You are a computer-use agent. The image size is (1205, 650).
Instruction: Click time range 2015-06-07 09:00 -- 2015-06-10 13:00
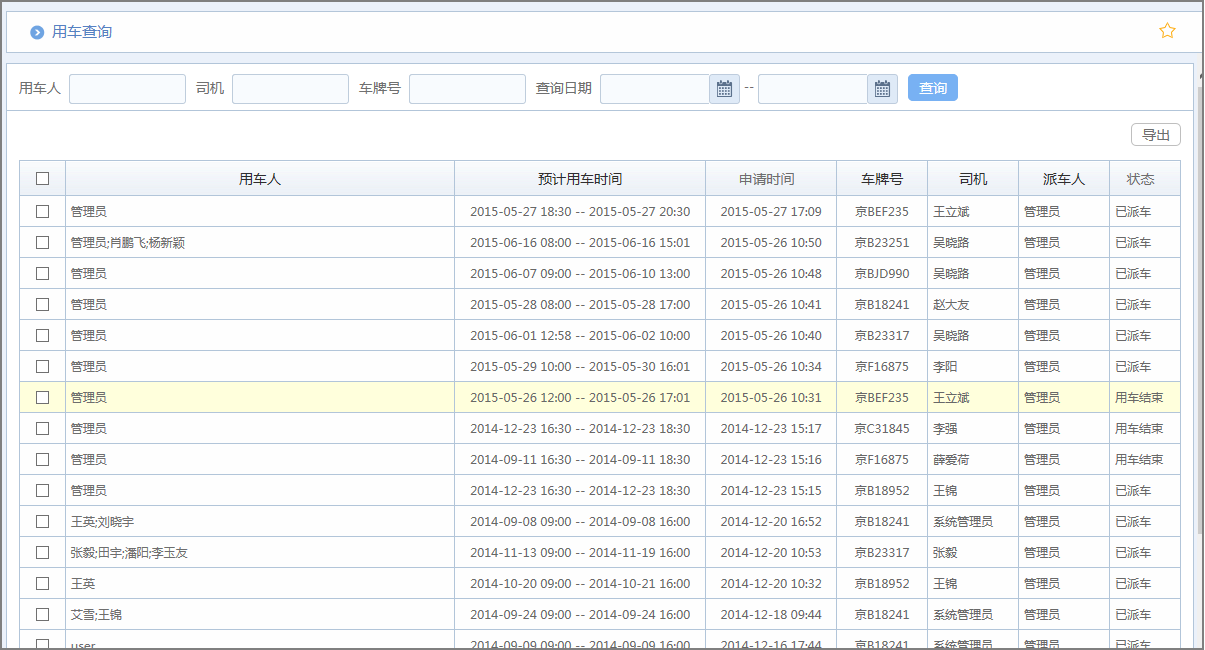click(x=580, y=273)
